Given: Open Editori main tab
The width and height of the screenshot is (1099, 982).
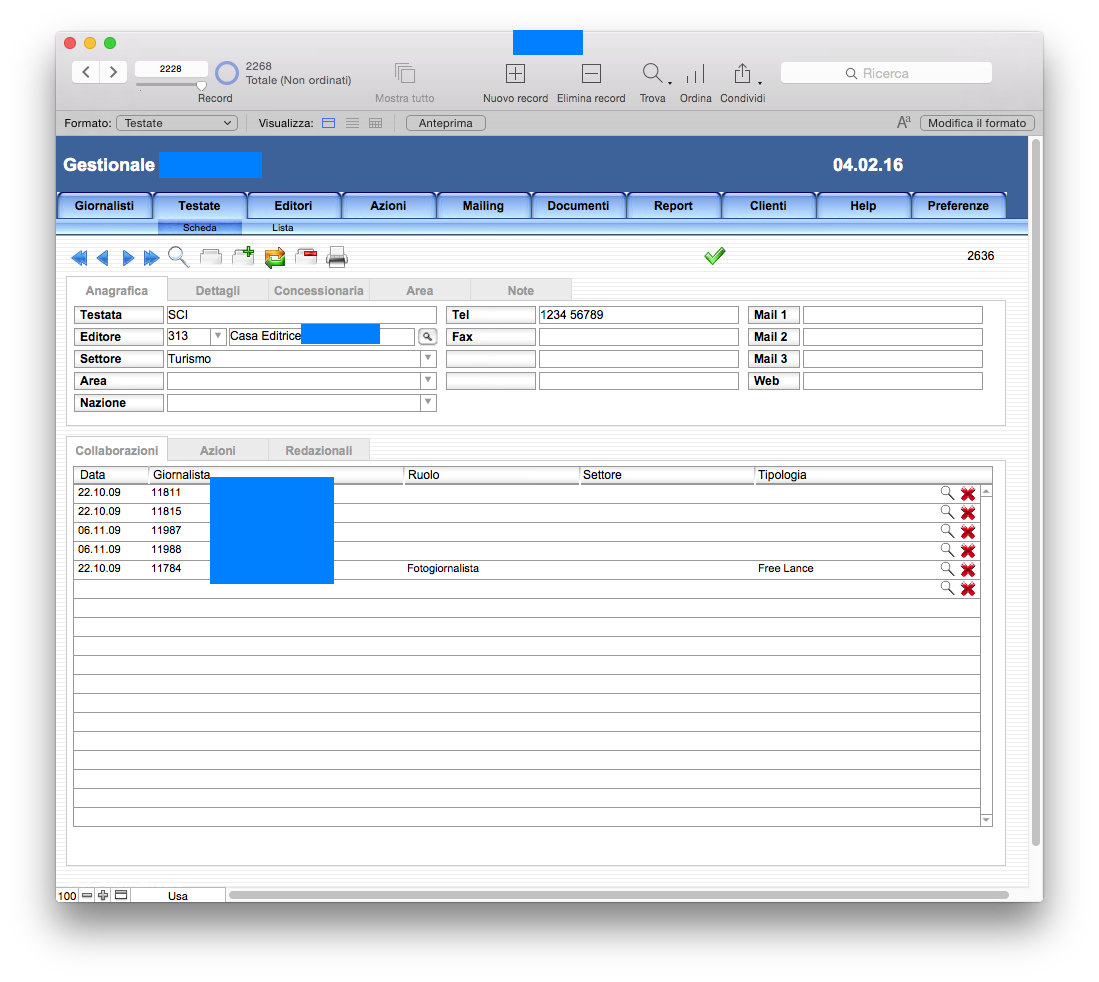Looking at the screenshot, I should pos(293,206).
